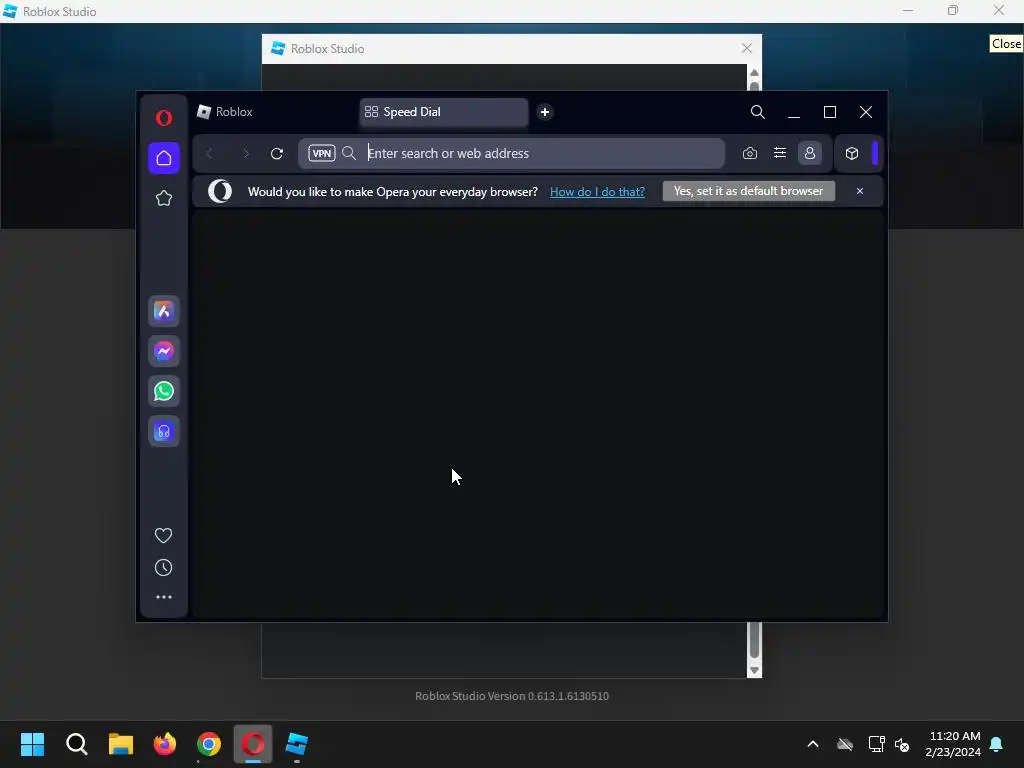The width and height of the screenshot is (1024, 768).
Task: Open Windows taskbar Search
Action: [x=76, y=744]
